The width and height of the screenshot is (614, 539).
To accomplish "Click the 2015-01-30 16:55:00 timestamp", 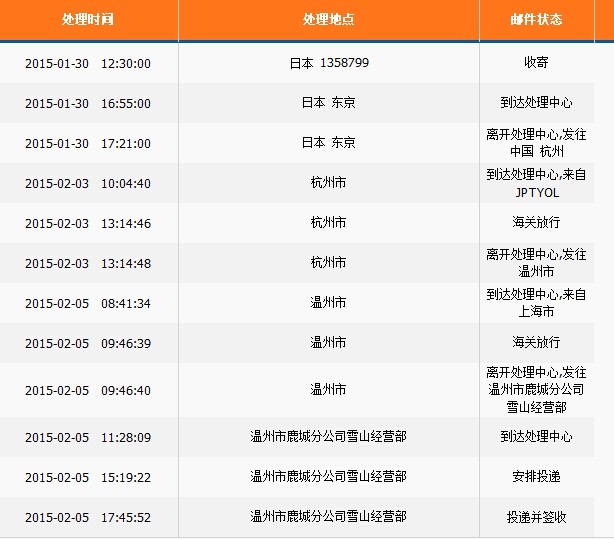I will click(88, 103).
